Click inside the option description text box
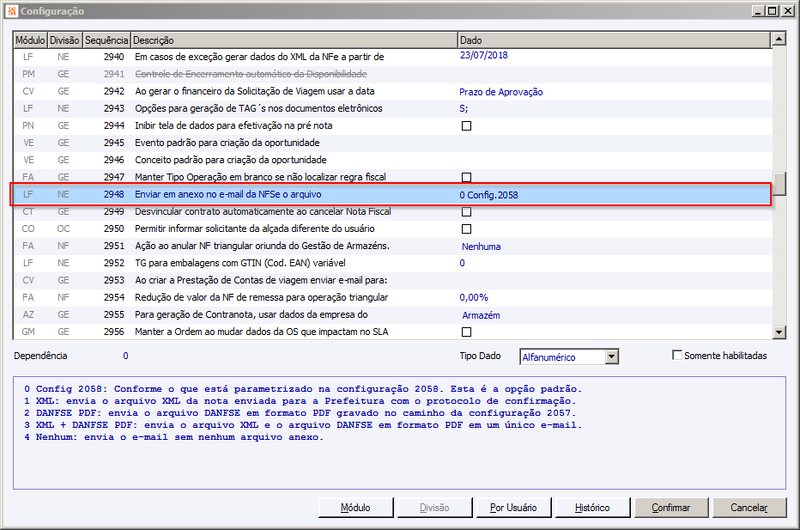Viewport: 800px width, 530px height. tap(399, 433)
